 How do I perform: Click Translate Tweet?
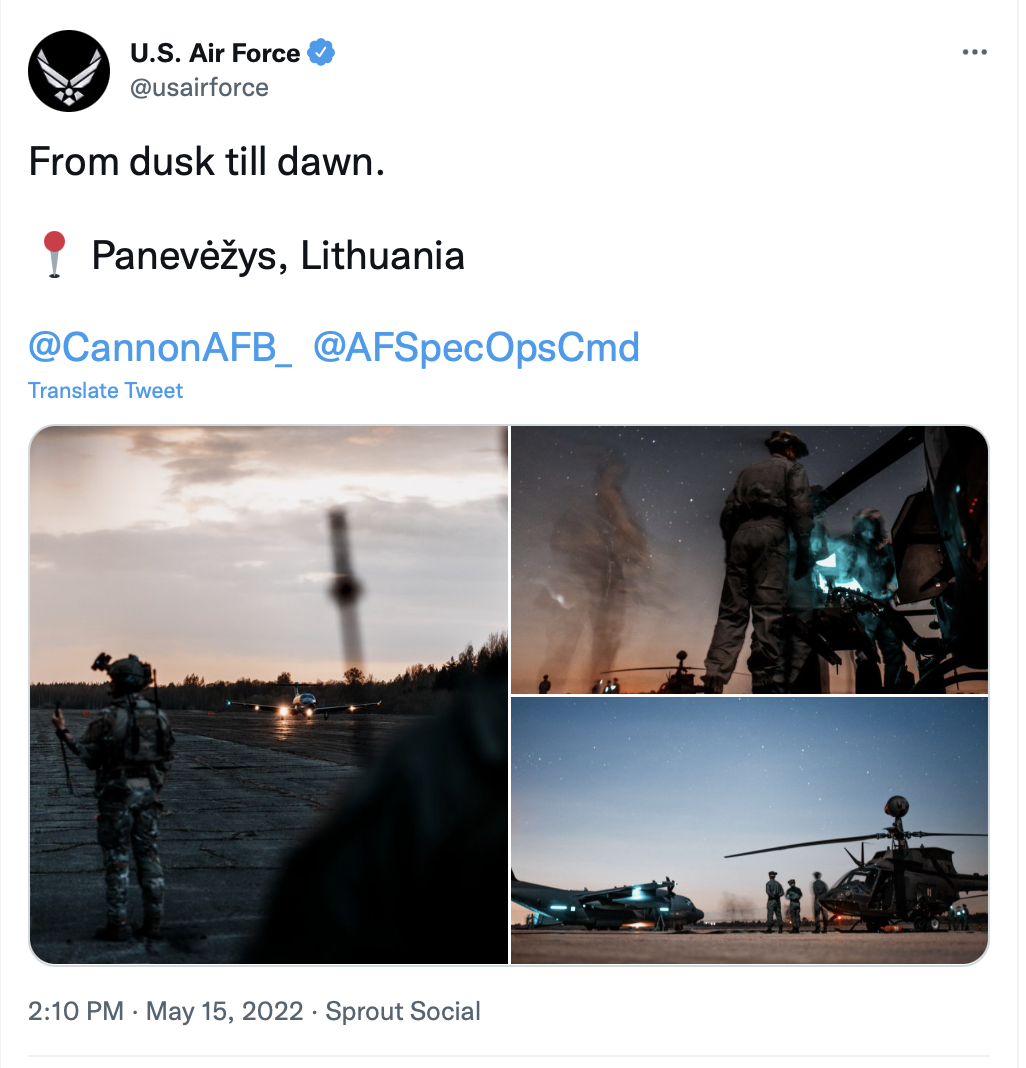[x=106, y=390]
